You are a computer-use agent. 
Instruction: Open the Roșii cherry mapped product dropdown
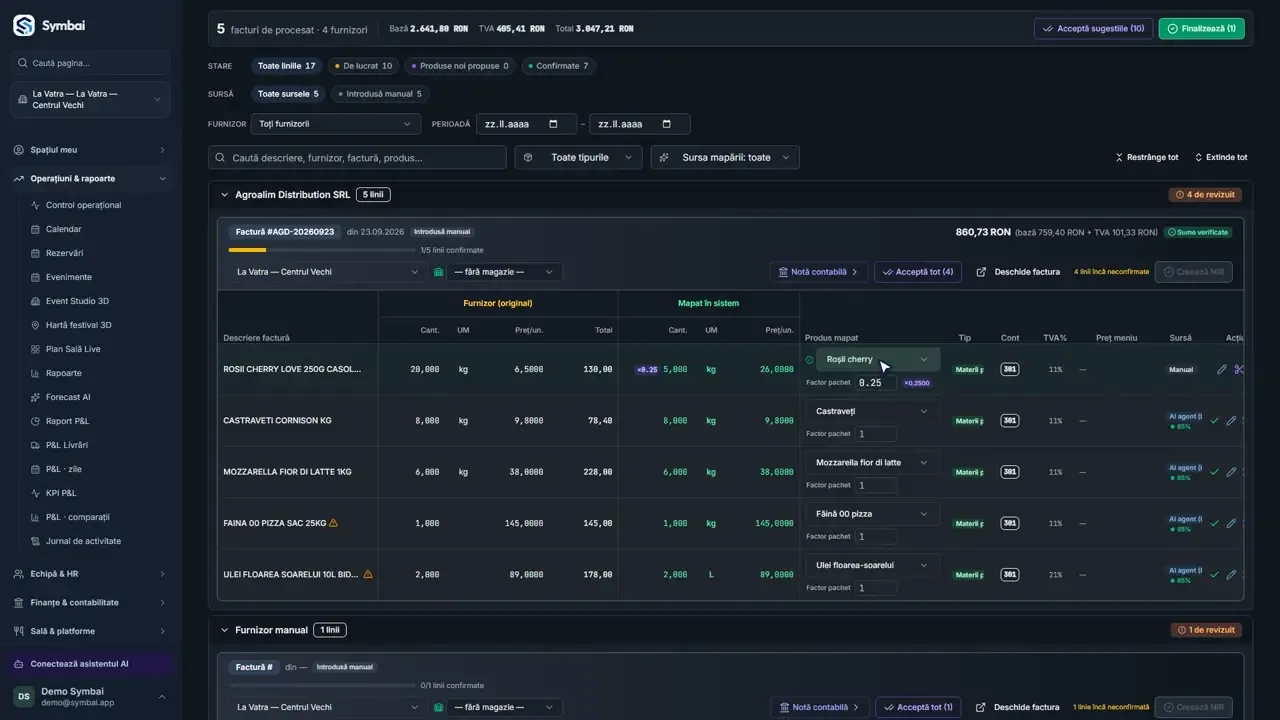pos(878,359)
